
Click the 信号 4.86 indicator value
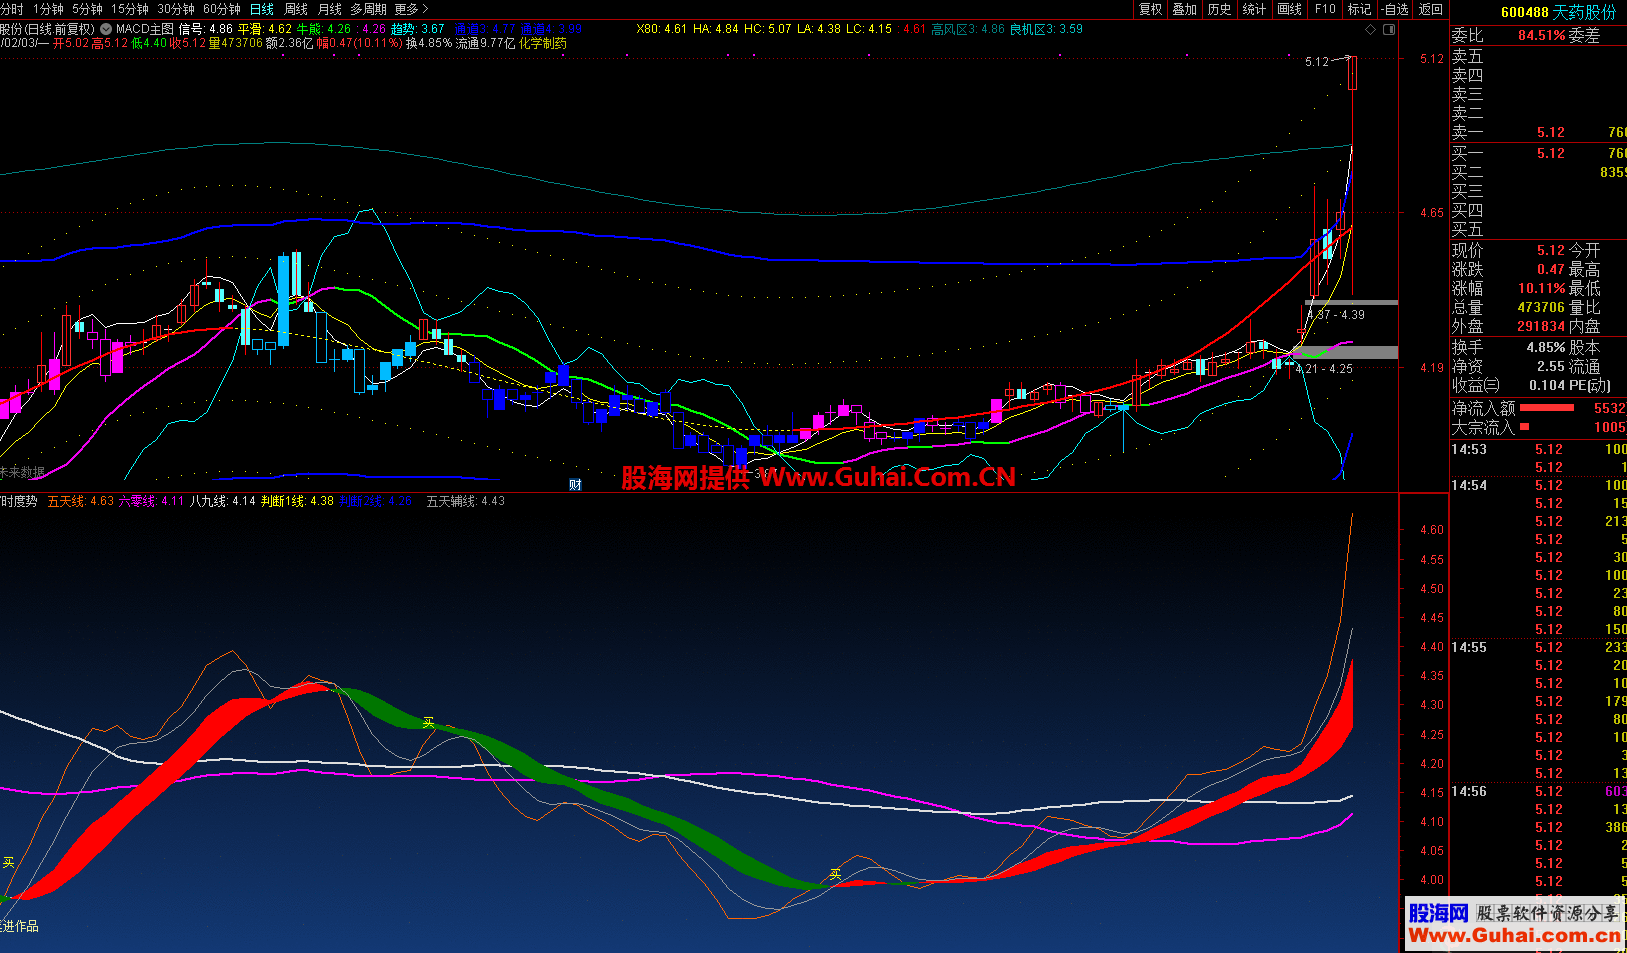point(205,29)
